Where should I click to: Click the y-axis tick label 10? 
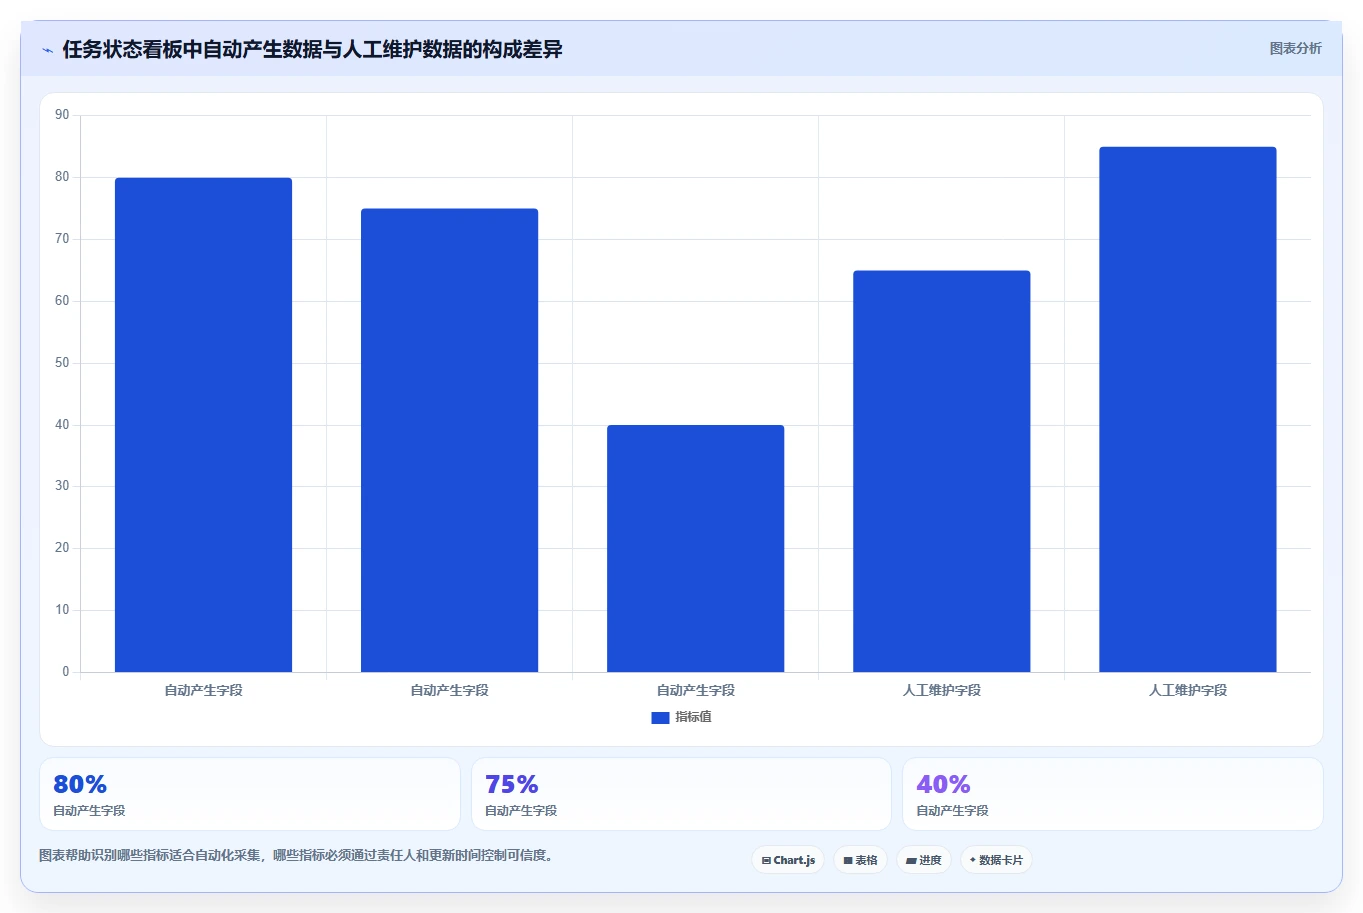coord(62,610)
